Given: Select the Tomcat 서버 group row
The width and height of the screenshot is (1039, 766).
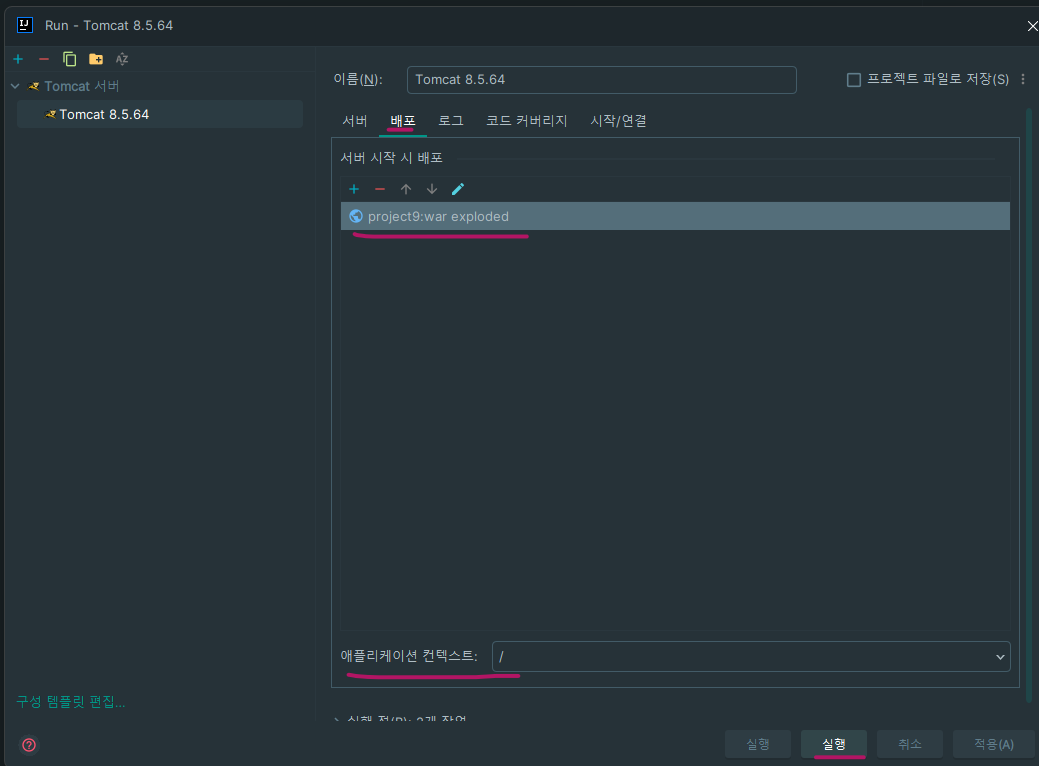Looking at the screenshot, I should (160, 86).
